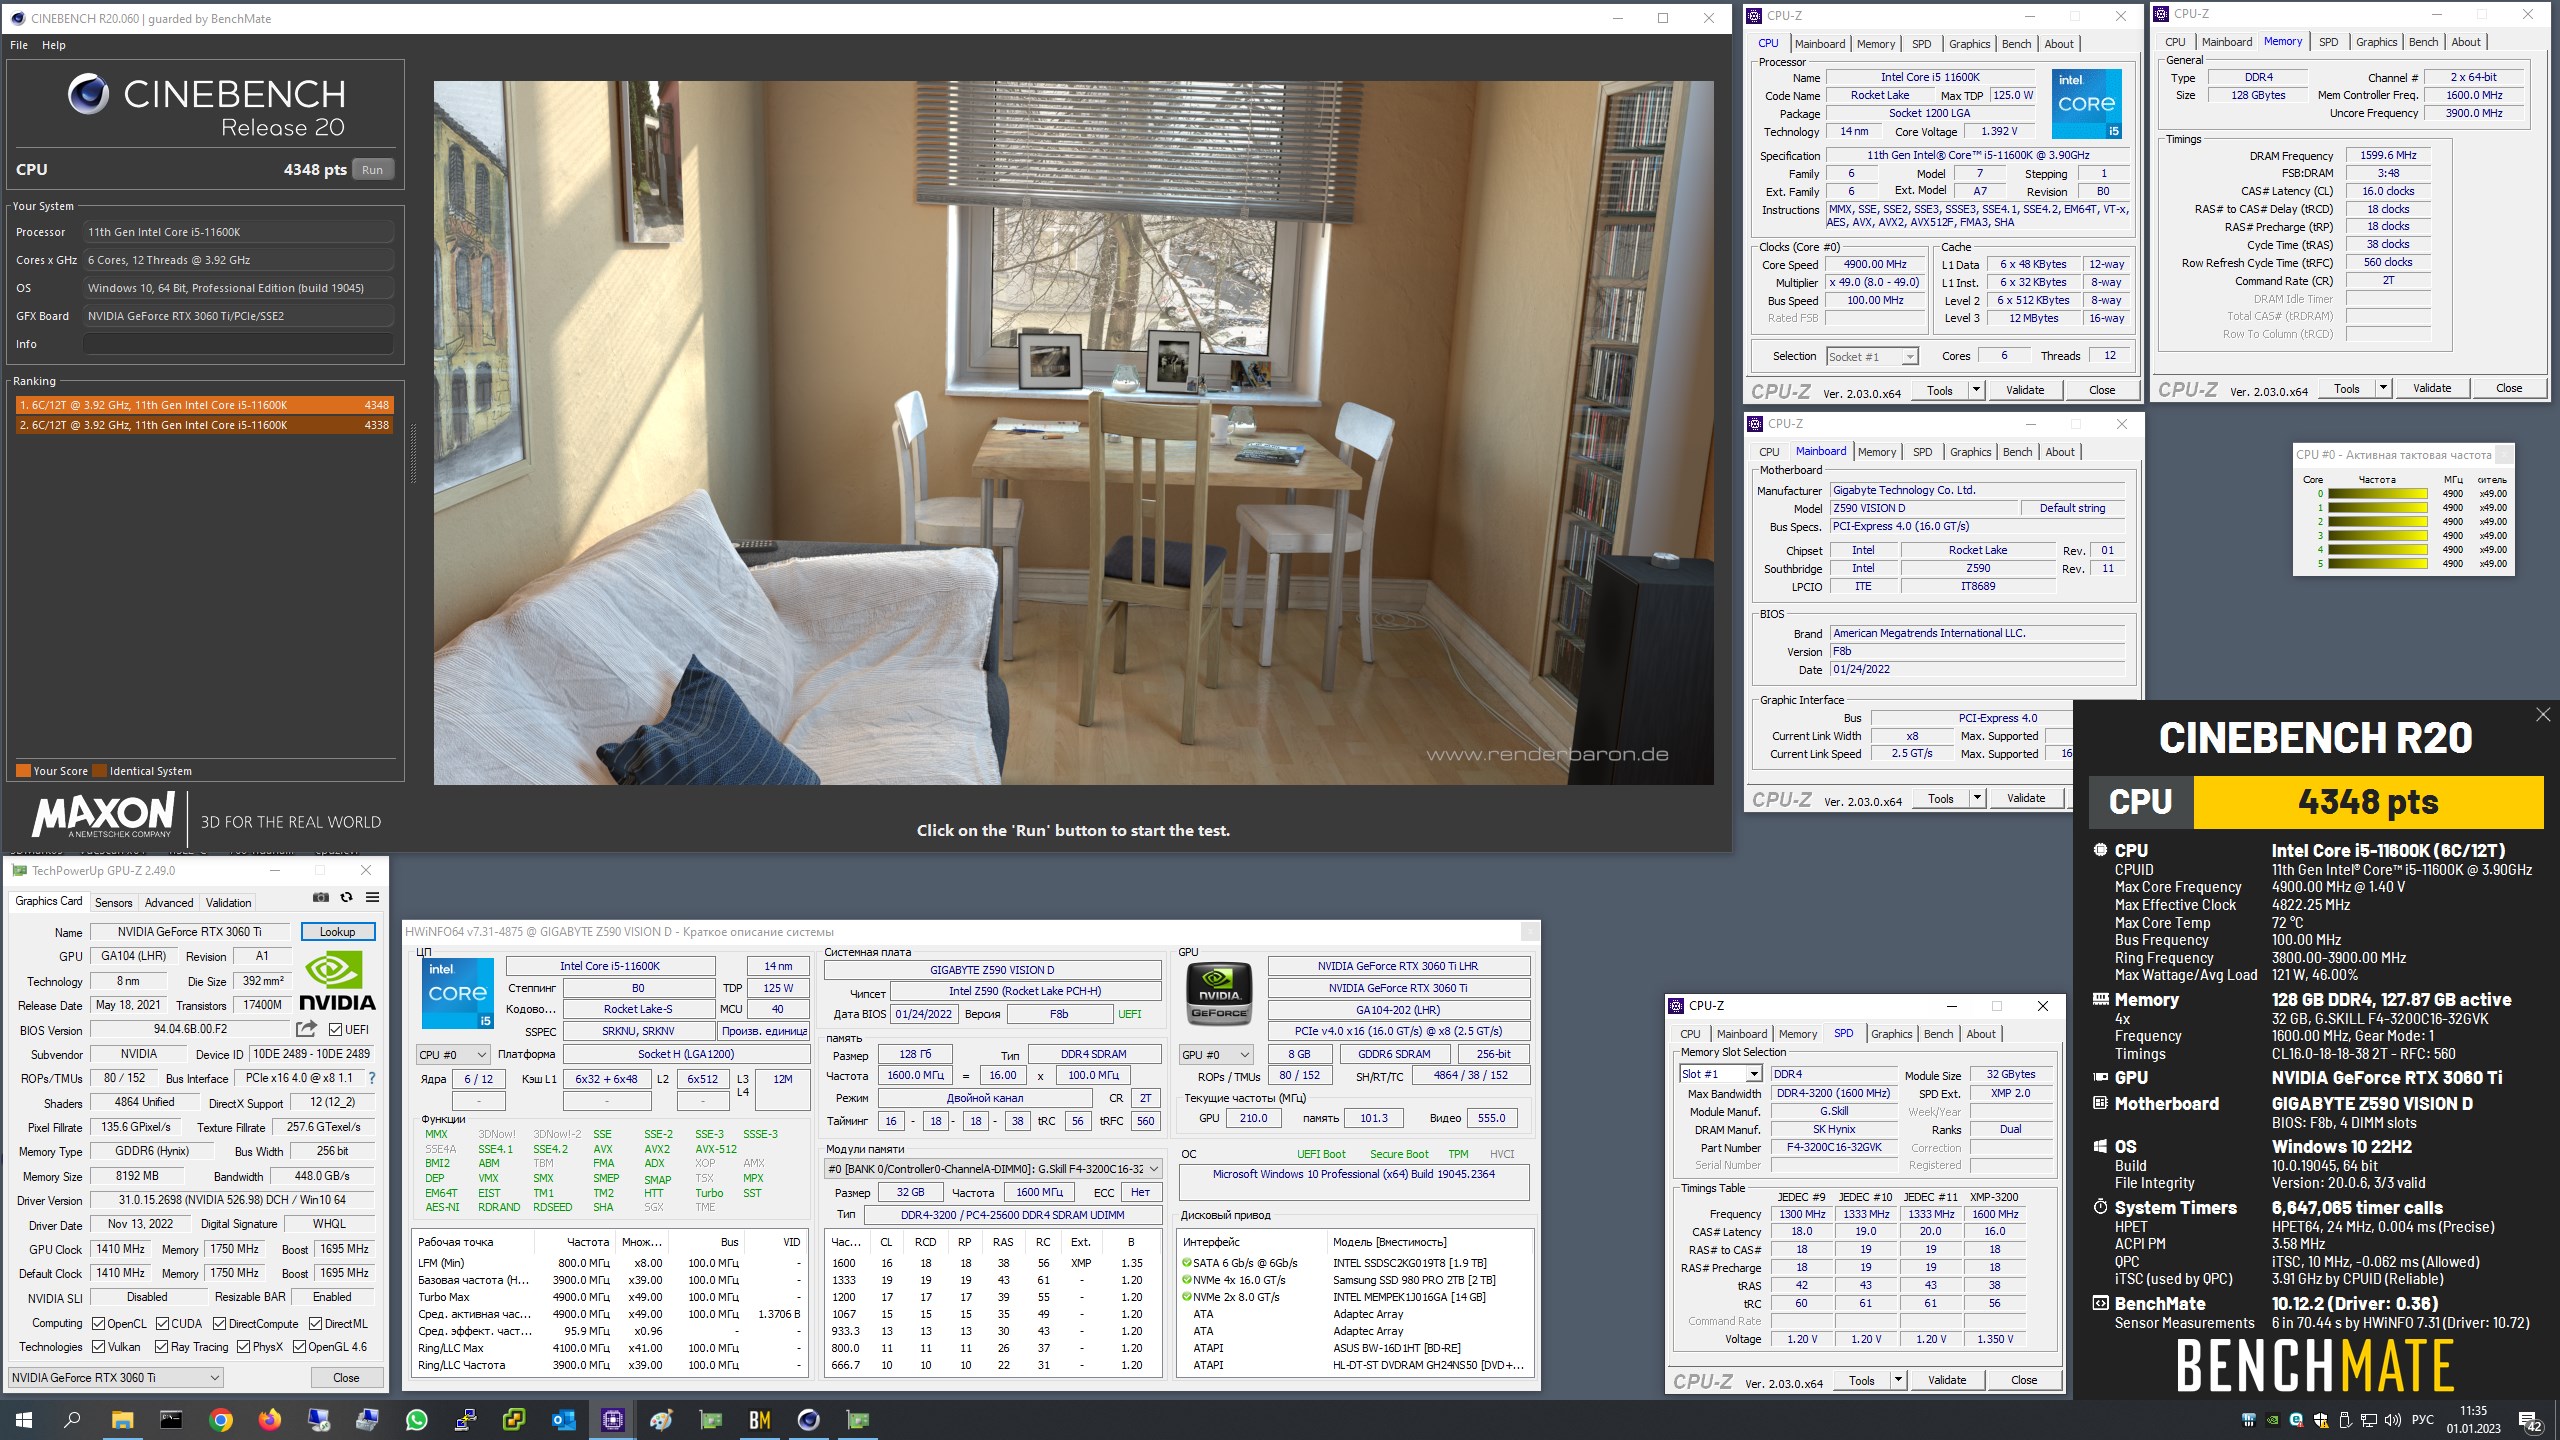Viewport: 2560px width, 1440px height.
Task: Open the CPU #0 dropdown in HWiNFO
Action: tap(453, 1054)
